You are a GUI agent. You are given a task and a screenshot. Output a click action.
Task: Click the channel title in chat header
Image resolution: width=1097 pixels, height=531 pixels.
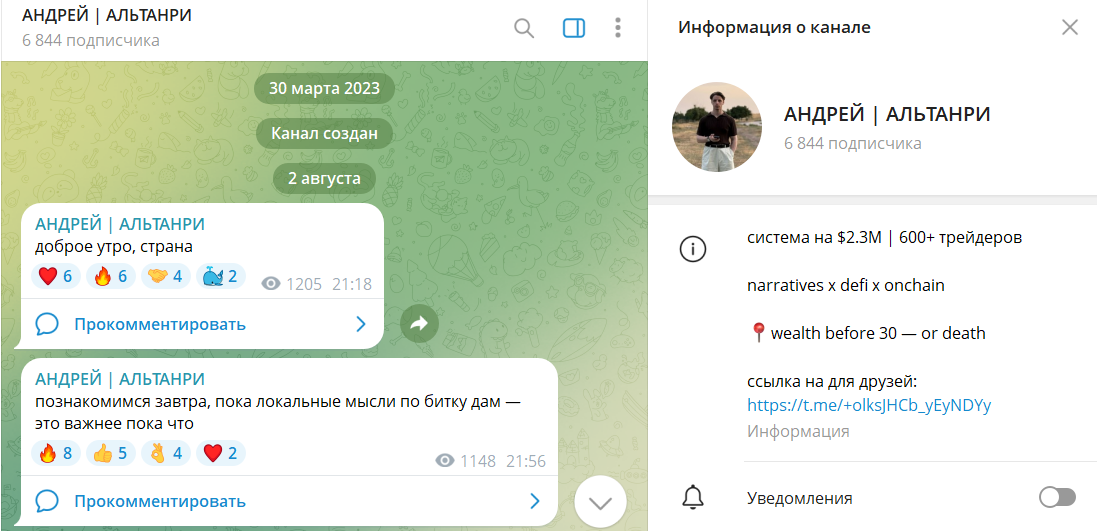[107, 15]
